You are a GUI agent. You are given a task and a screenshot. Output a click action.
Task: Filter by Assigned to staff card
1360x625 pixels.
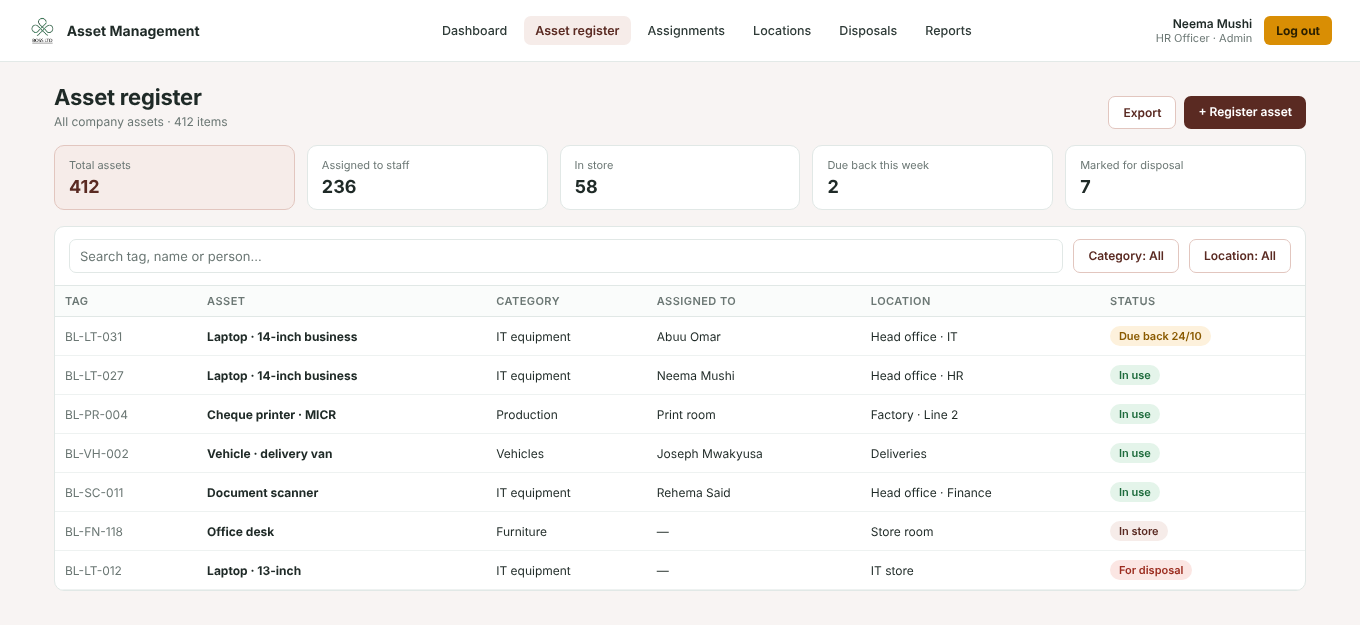tap(427, 178)
